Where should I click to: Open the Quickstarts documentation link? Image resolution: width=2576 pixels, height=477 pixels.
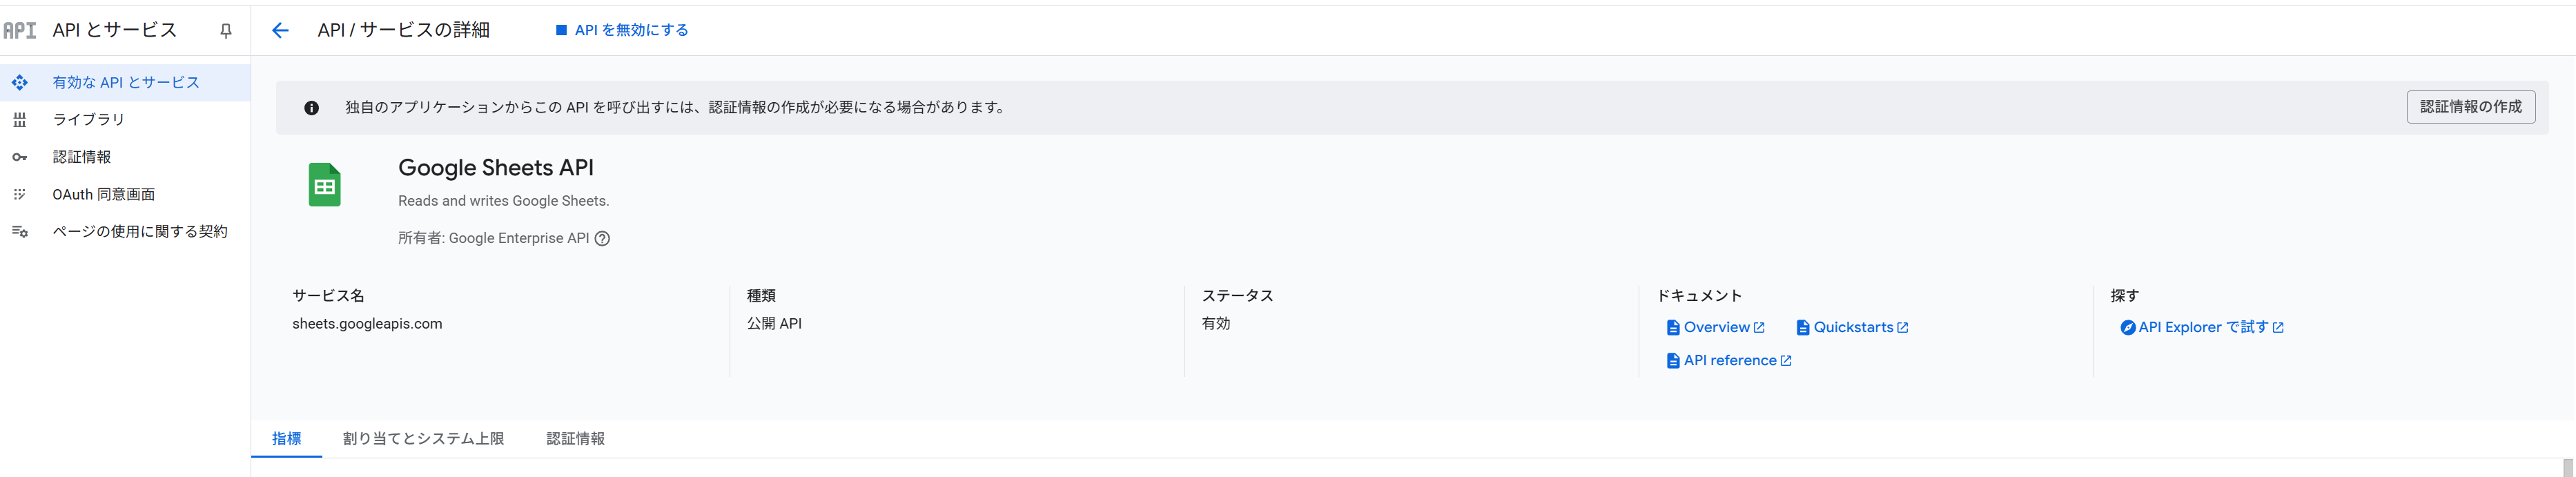point(1853,328)
